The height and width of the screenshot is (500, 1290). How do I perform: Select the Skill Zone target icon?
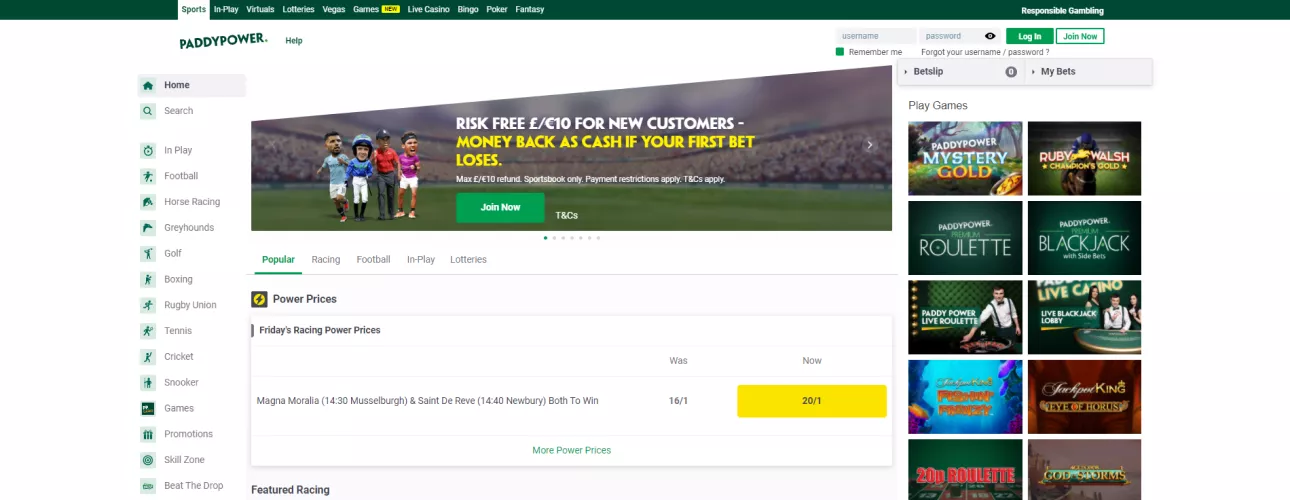pos(148,460)
